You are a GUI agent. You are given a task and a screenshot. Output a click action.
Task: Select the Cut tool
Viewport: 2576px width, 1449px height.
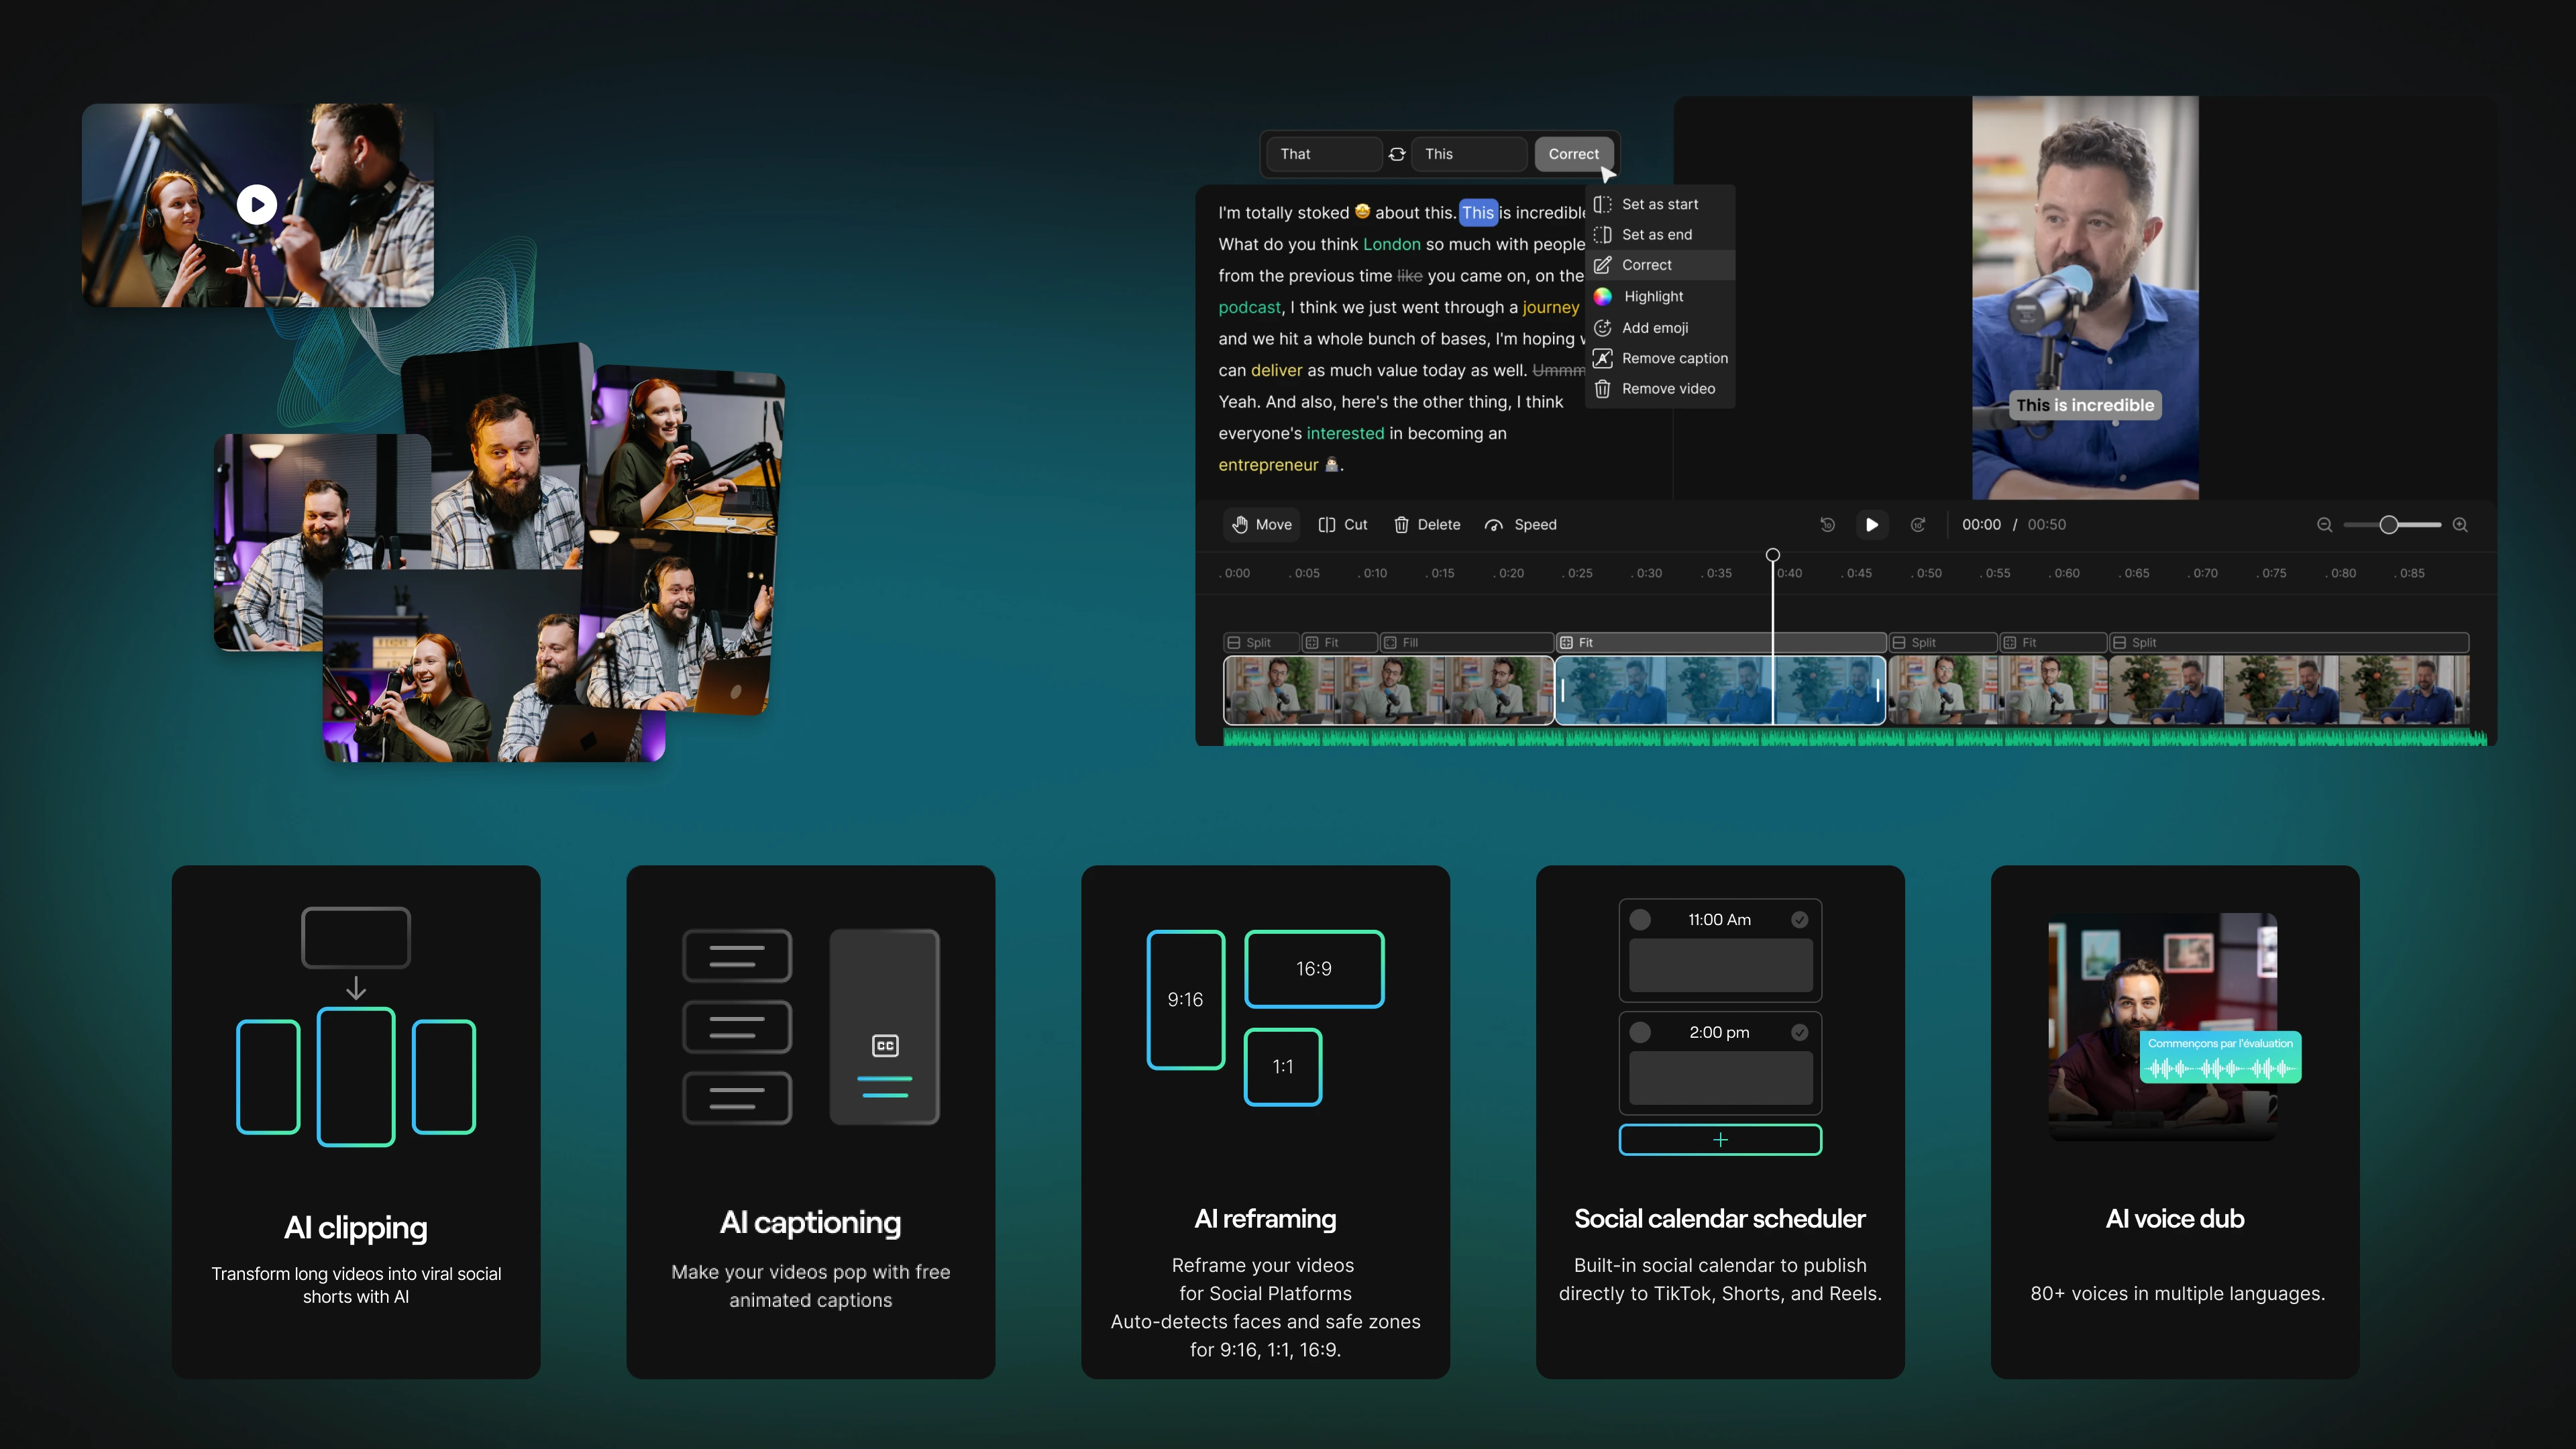click(x=1342, y=524)
